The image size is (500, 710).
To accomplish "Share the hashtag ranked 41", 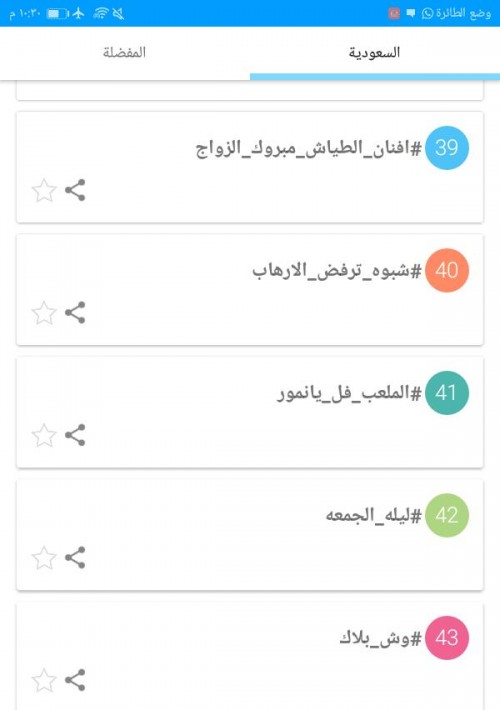I will (x=75, y=435).
